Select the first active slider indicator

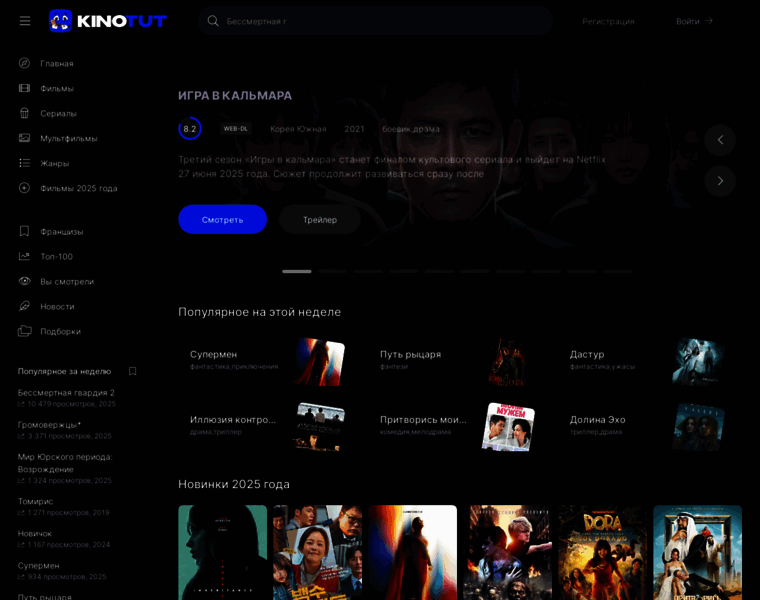(x=297, y=271)
